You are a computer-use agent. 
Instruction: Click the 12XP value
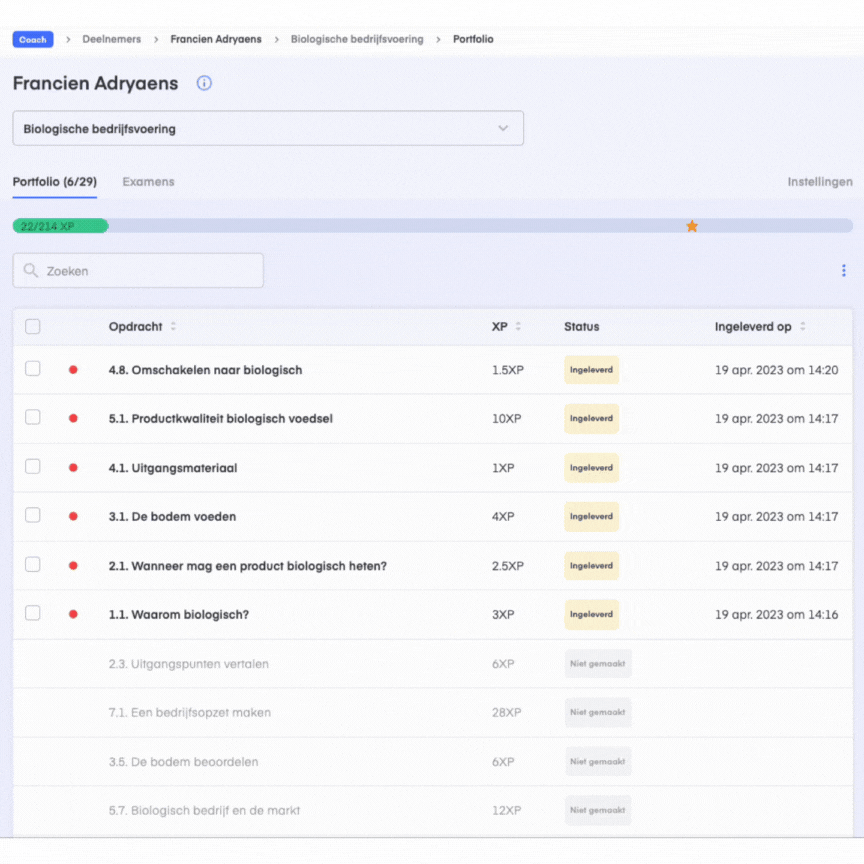[506, 810]
